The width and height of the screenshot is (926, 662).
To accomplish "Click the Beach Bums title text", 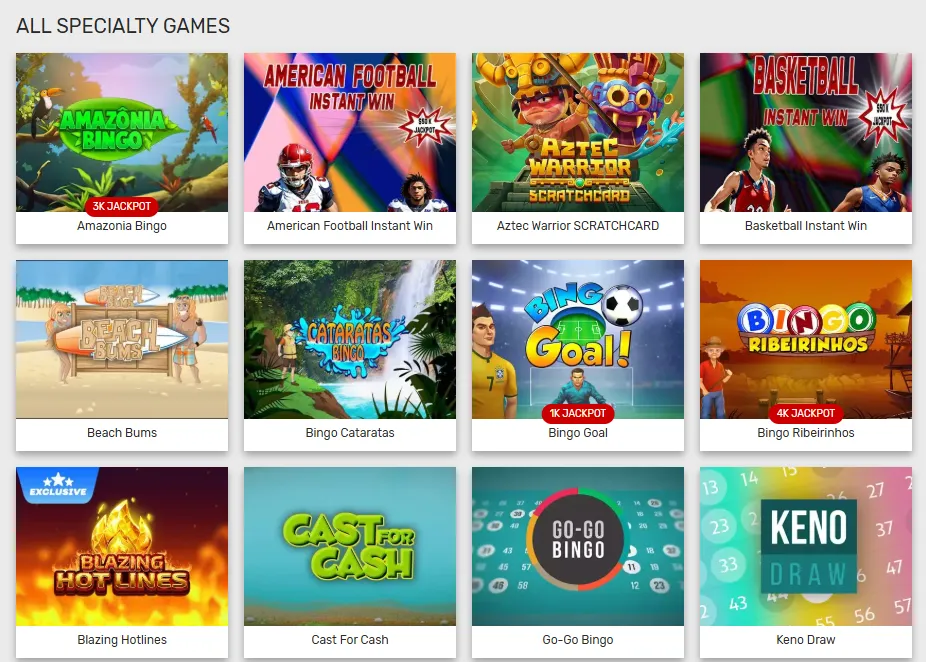I will coord(122,433).
